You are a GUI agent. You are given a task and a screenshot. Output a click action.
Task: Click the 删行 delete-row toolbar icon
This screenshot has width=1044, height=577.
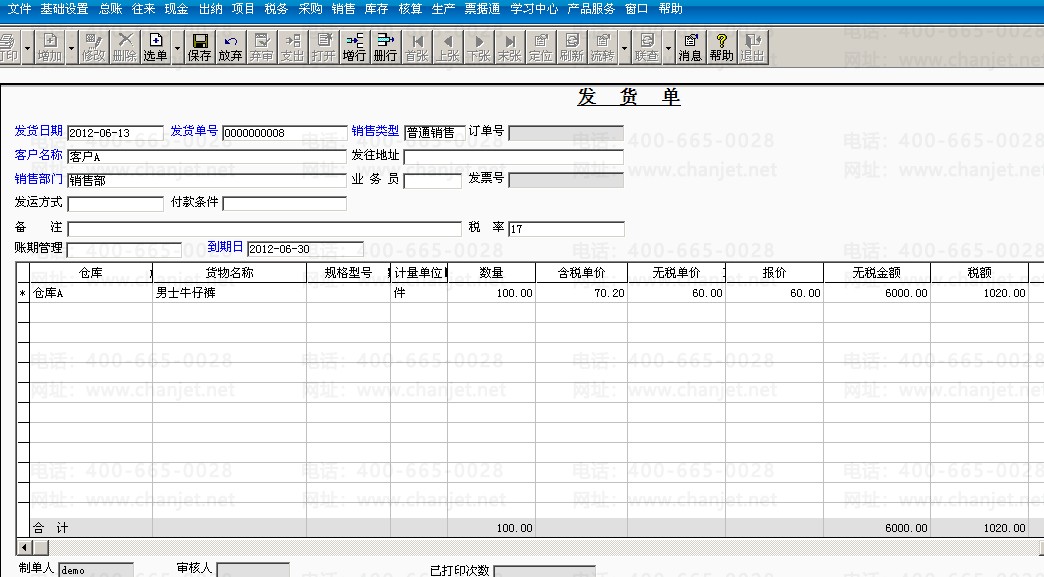coord(385,47)
